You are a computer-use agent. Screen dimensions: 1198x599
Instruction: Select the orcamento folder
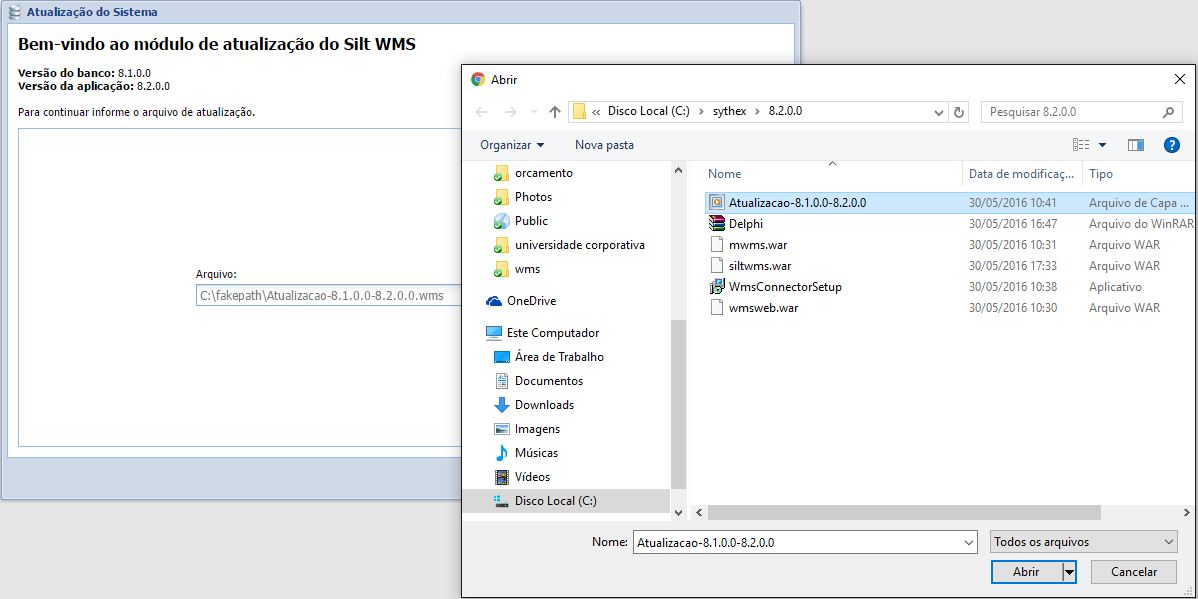pos(533,173)
